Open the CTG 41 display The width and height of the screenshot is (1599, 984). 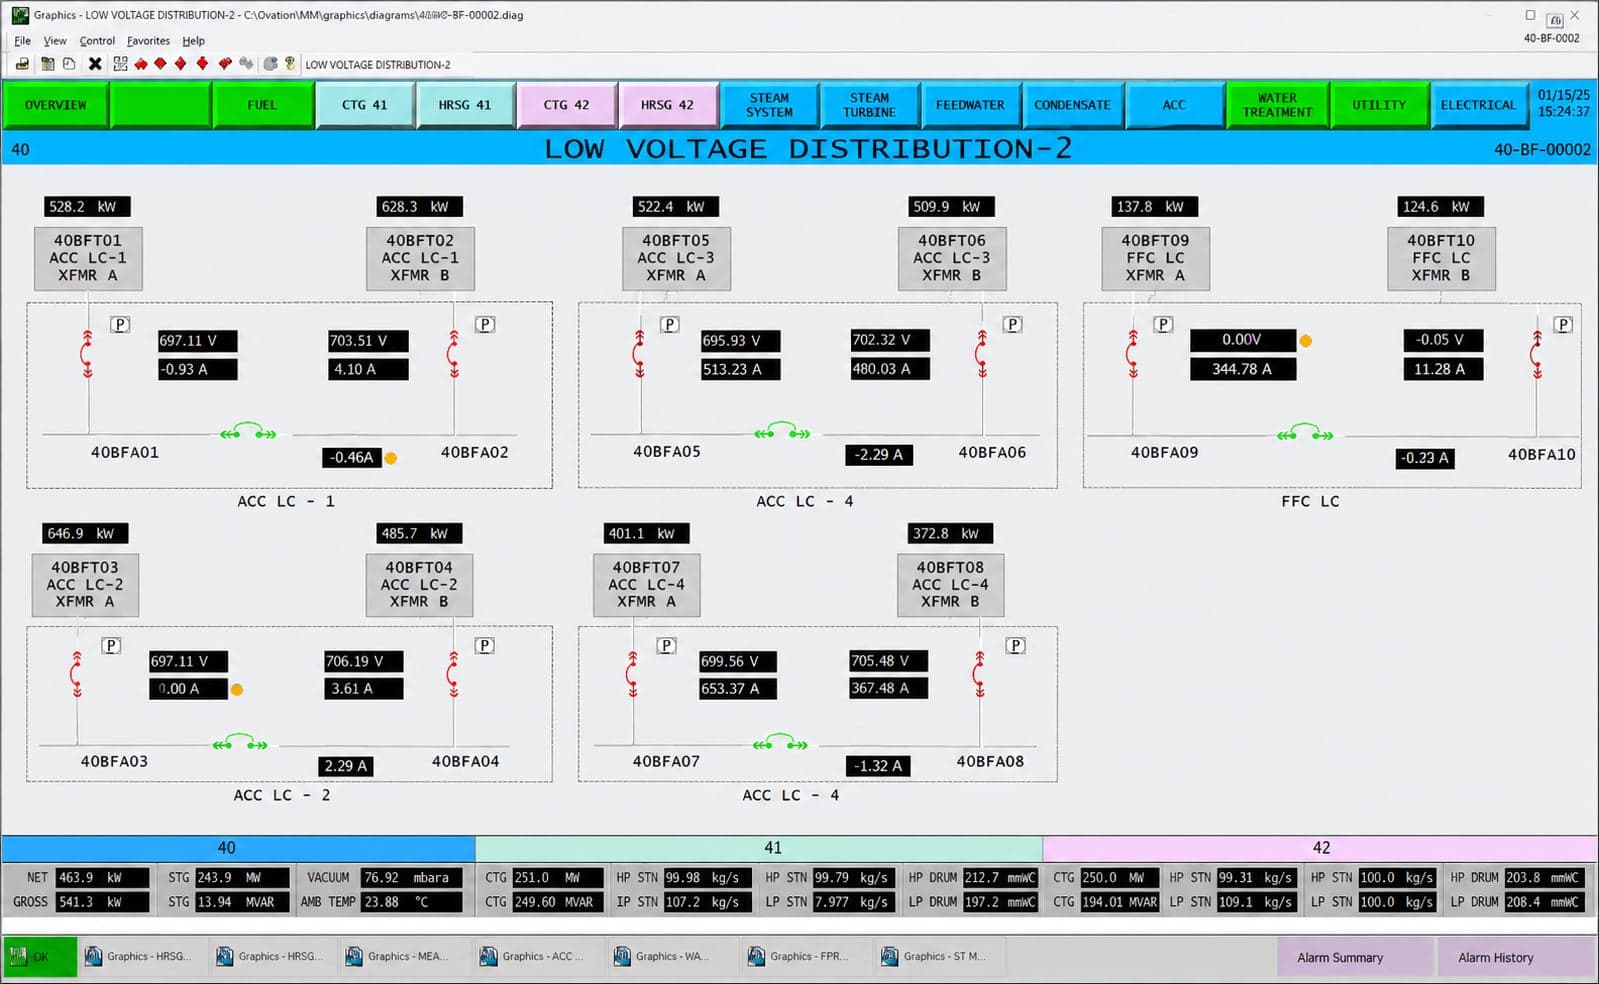pos(365,105)
